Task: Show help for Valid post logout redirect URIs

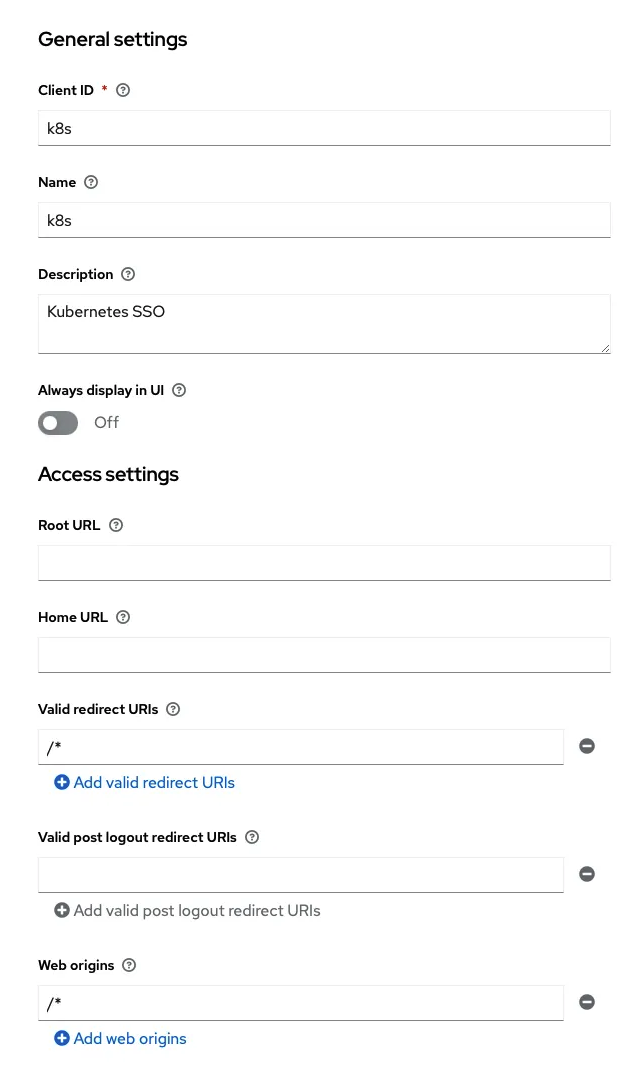Action: pos(252,836)
